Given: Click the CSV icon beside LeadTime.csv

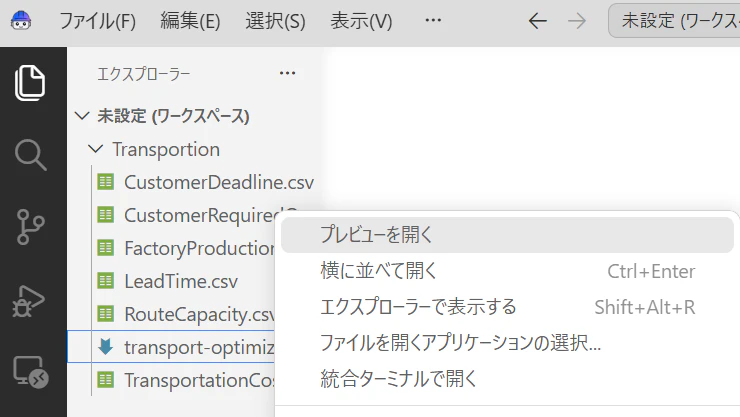Looking at the screenshot, I should click(x=106, y=281).
